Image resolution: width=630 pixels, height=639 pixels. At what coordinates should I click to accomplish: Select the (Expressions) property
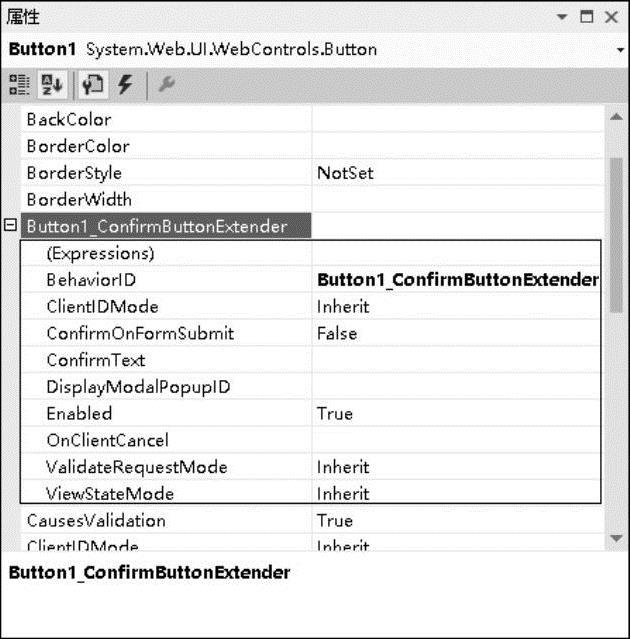tap(166, 253)
